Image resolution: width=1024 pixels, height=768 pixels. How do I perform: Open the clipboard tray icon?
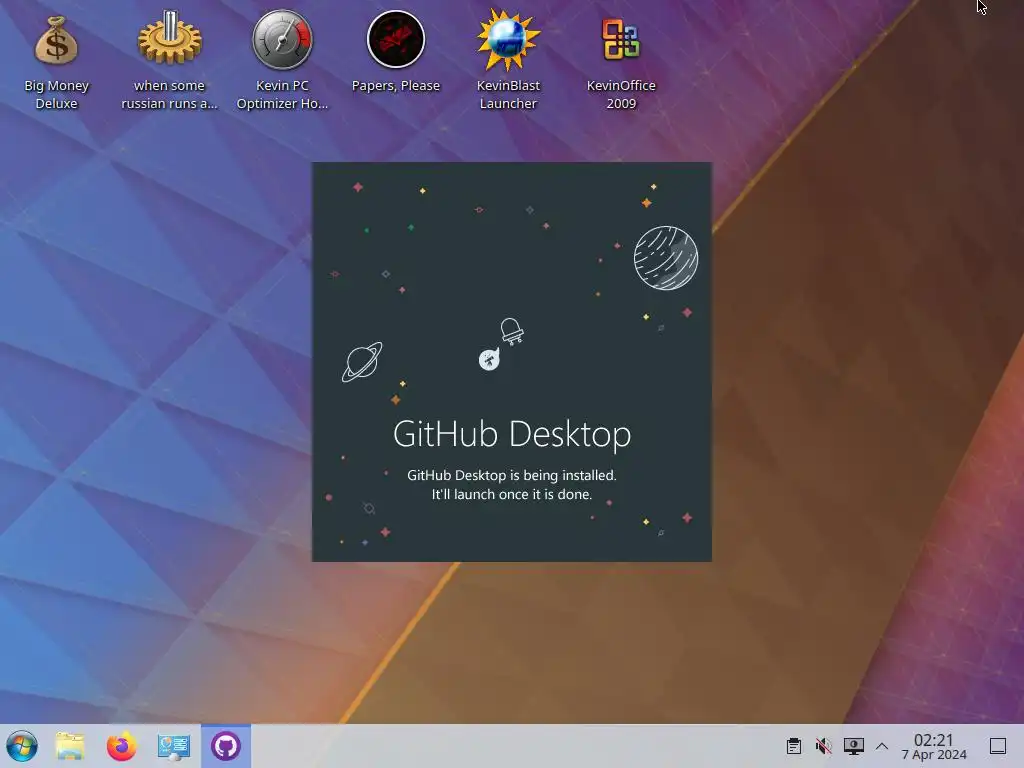793,746
